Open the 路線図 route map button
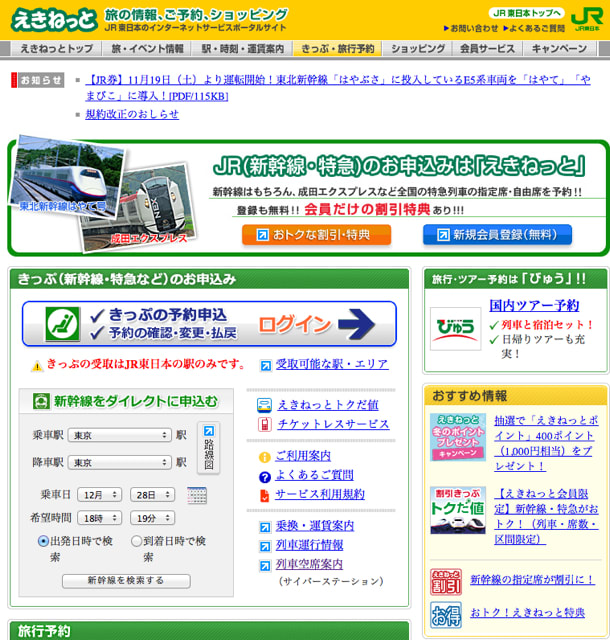This screenshot has height=640, width=610. (x=209, y=448)
